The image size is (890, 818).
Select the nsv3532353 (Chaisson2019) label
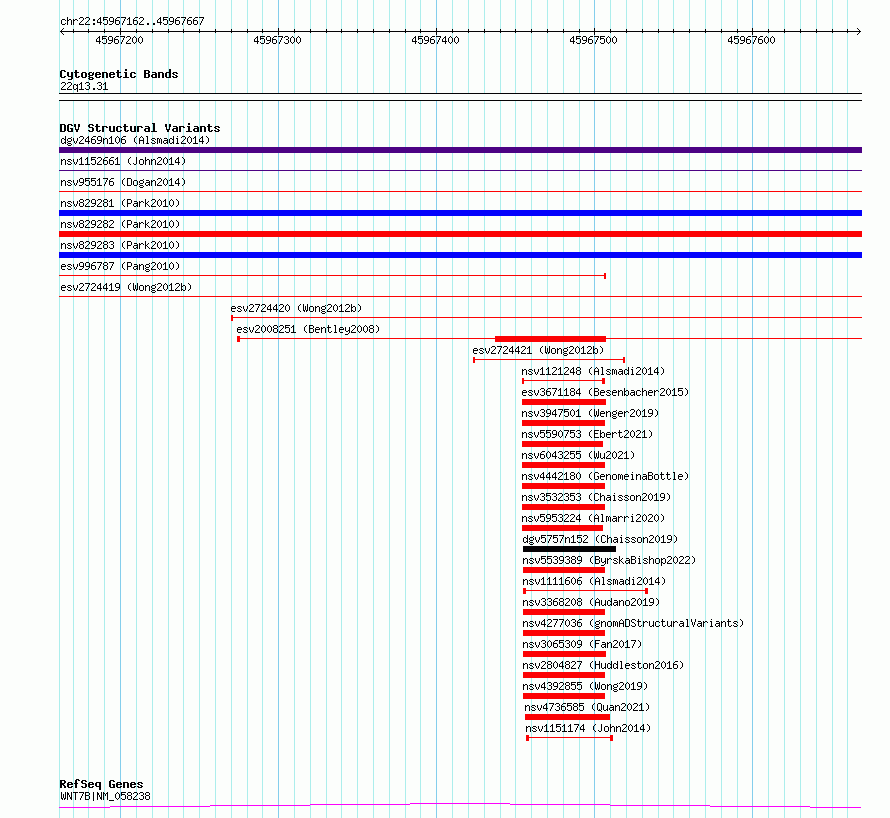[596, 497]
